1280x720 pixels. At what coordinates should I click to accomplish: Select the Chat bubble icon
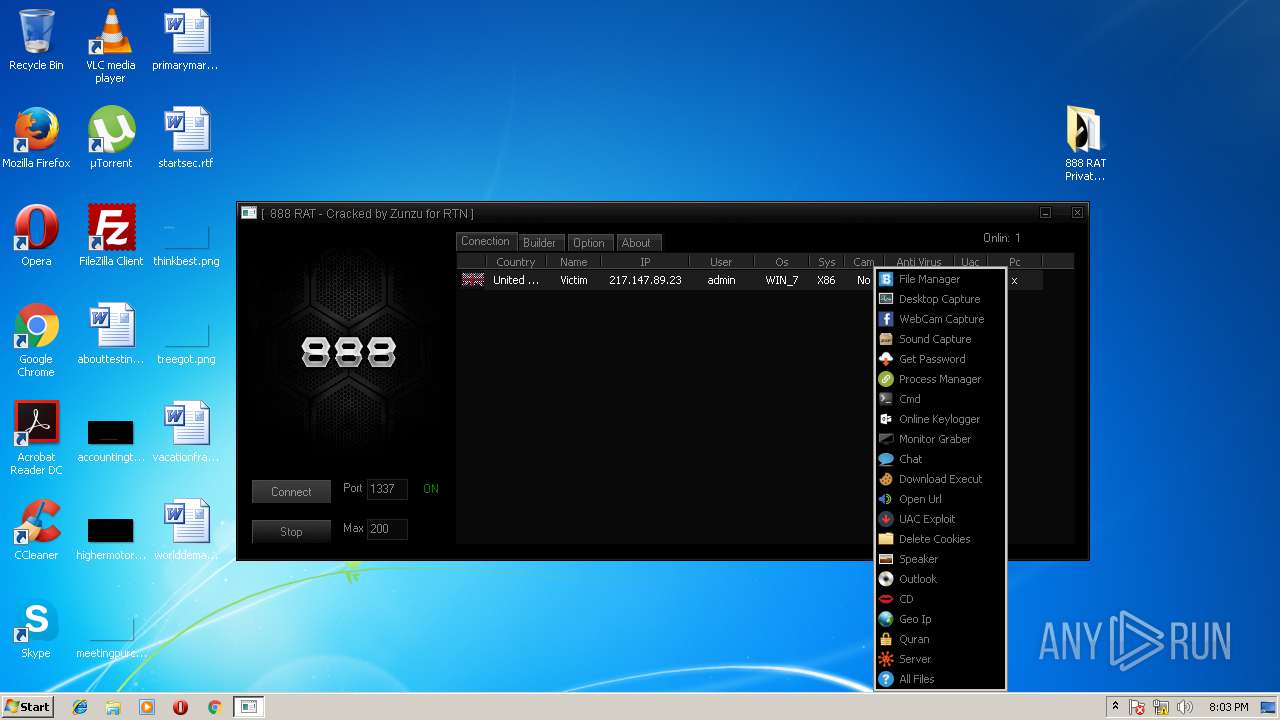coord(886,459)
